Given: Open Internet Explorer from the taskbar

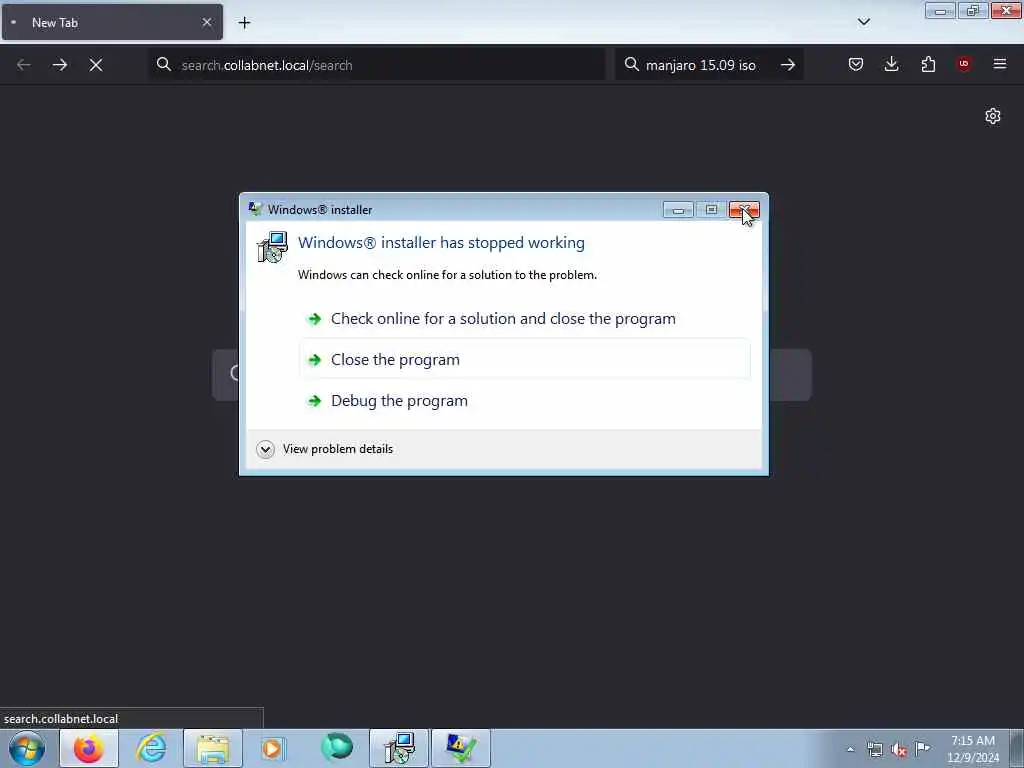Looking at the screenshot, I should click(x=151, y=748).
